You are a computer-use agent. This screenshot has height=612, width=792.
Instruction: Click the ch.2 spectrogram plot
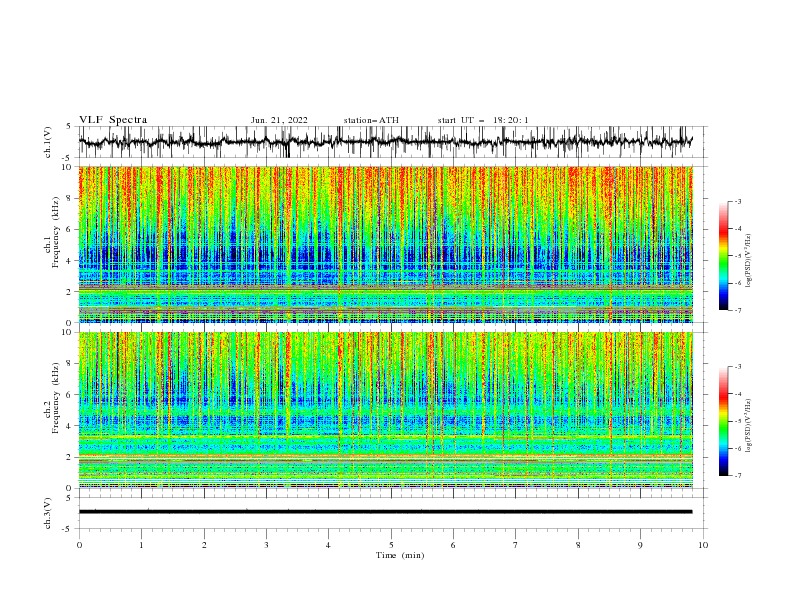(386, 410)
